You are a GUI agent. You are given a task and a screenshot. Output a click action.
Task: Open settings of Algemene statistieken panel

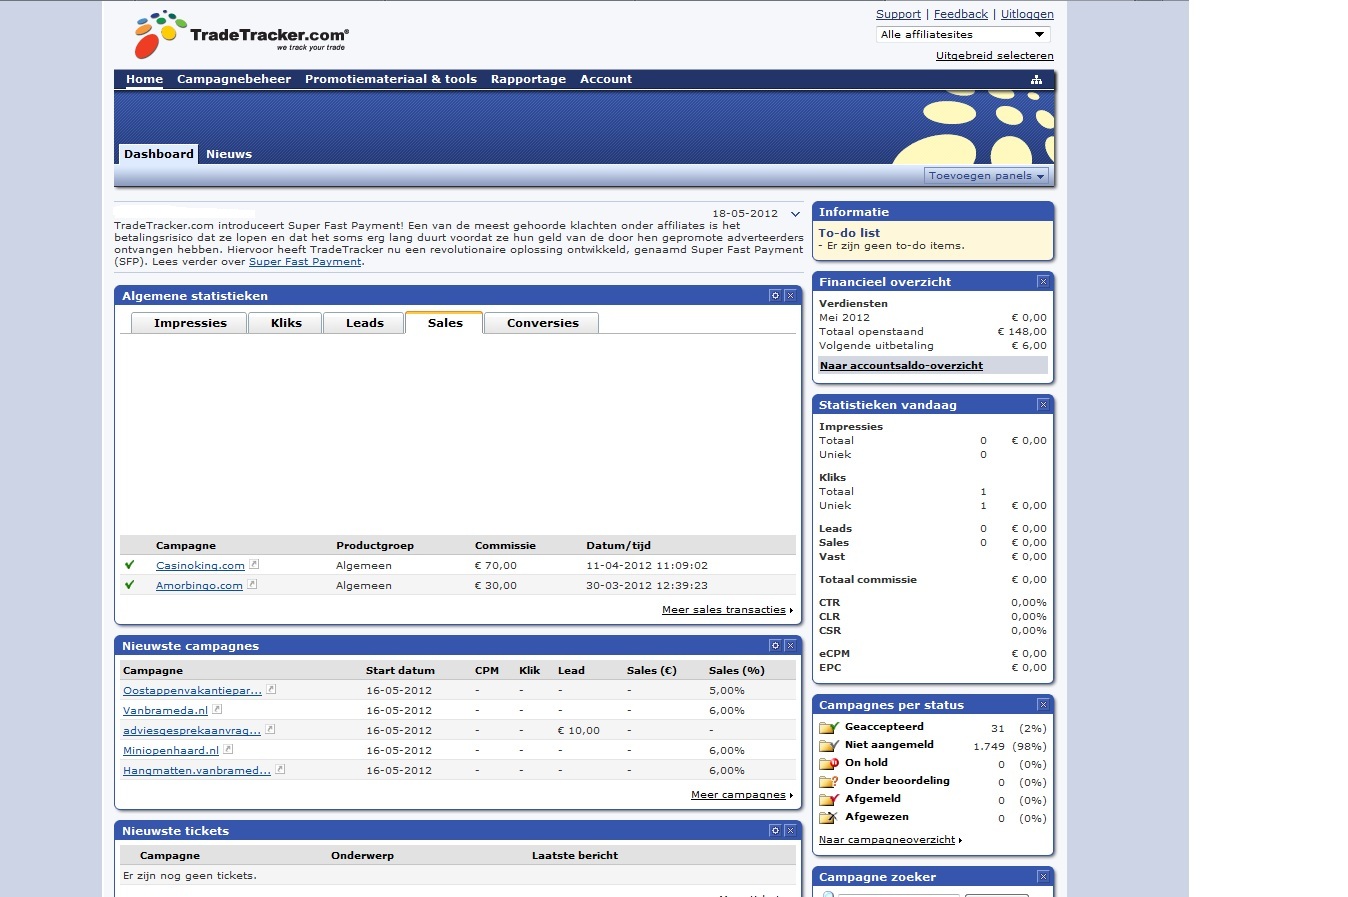(775, 296)
